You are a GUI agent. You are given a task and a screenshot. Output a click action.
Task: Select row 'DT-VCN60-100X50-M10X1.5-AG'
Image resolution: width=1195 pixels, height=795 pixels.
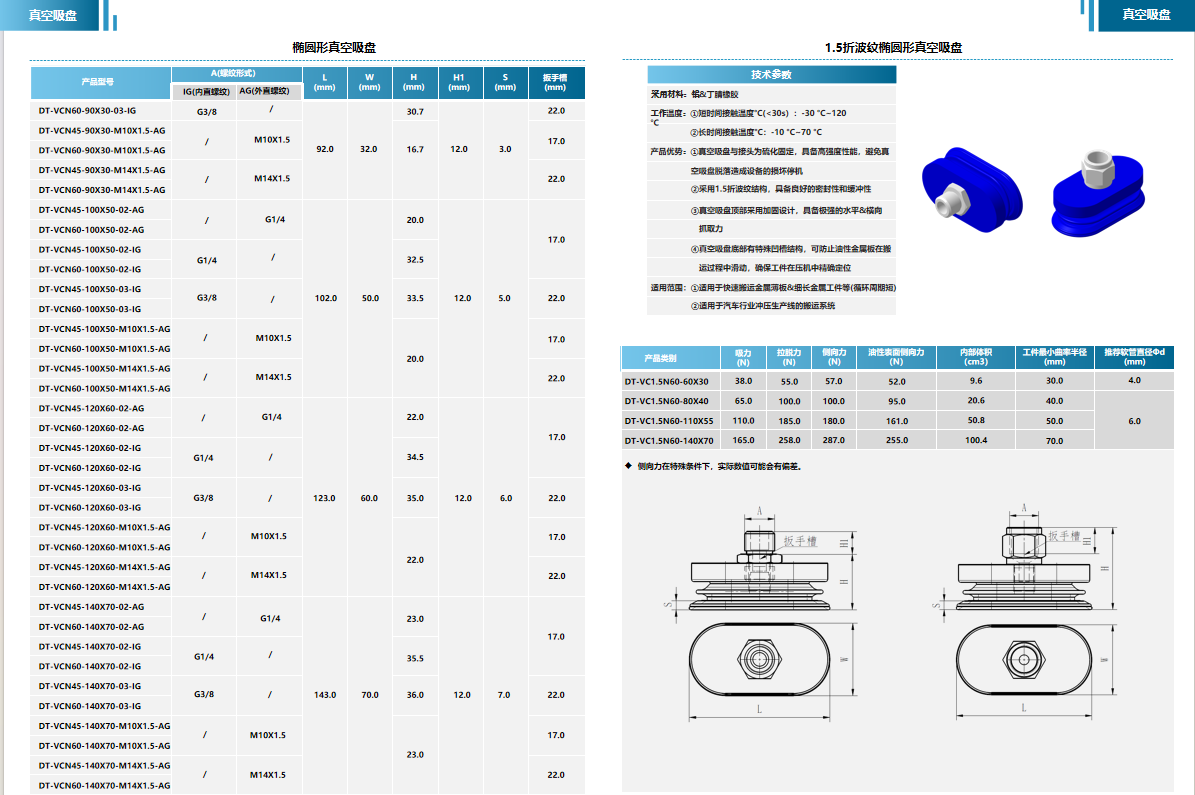[x=101, y=348]
